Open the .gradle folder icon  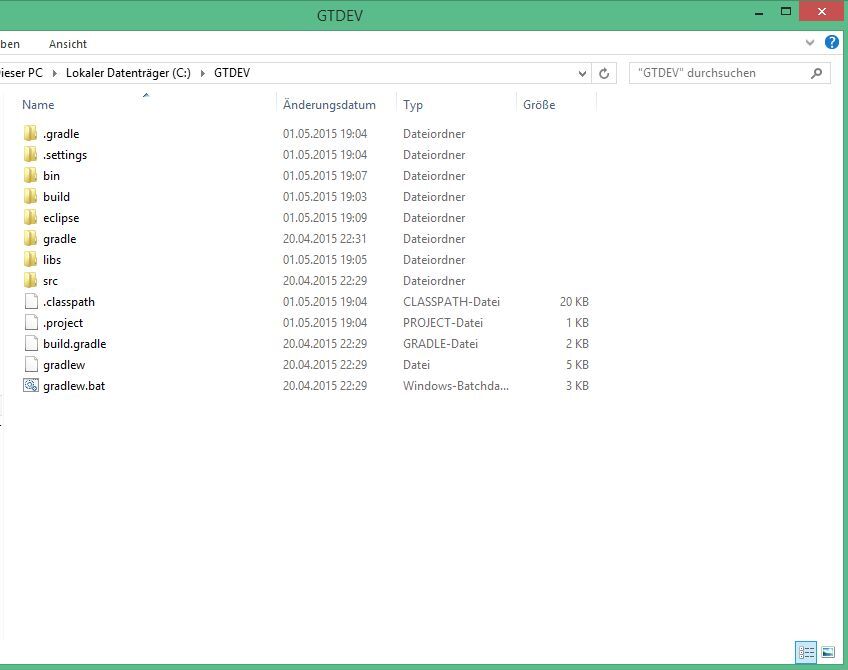[31, 133]
